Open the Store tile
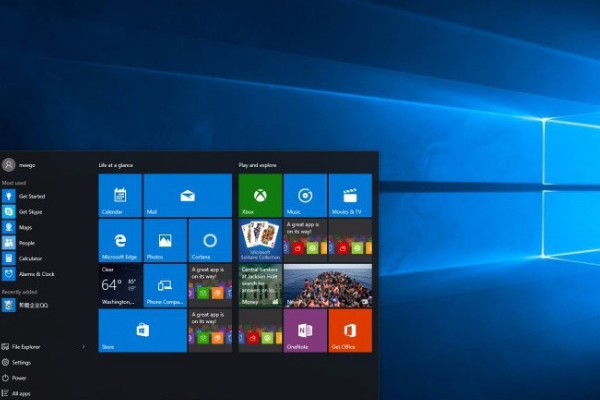Viewport: 600px width, 400px height. pyautogui.click(x=143, y=331)
